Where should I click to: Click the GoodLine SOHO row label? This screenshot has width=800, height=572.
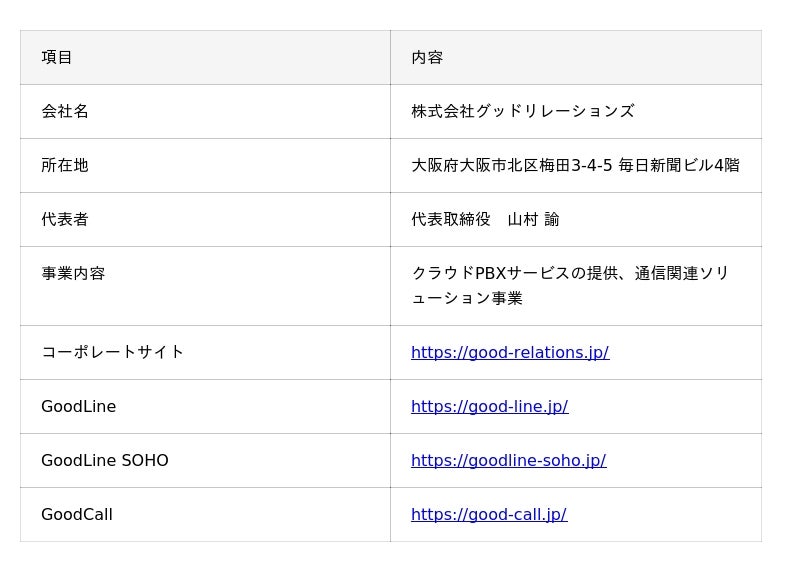(105, 461)
